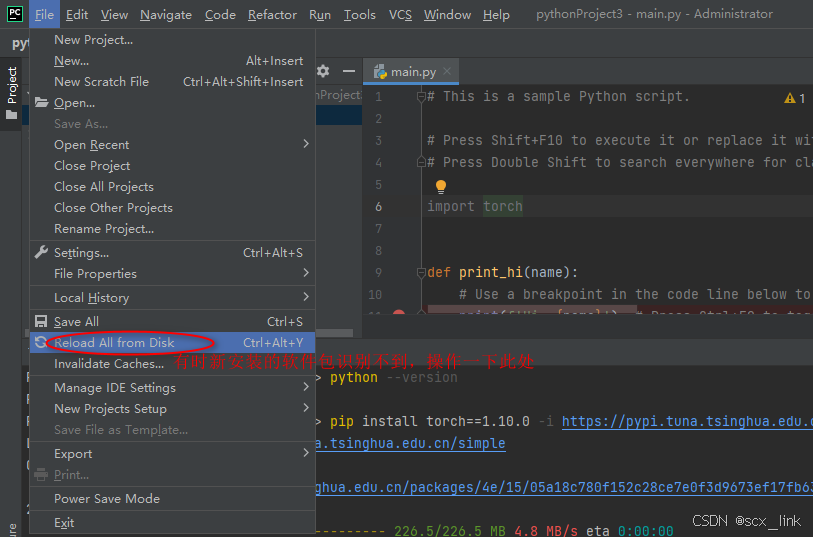Click the Settings wrench icon

click(41, 252)
